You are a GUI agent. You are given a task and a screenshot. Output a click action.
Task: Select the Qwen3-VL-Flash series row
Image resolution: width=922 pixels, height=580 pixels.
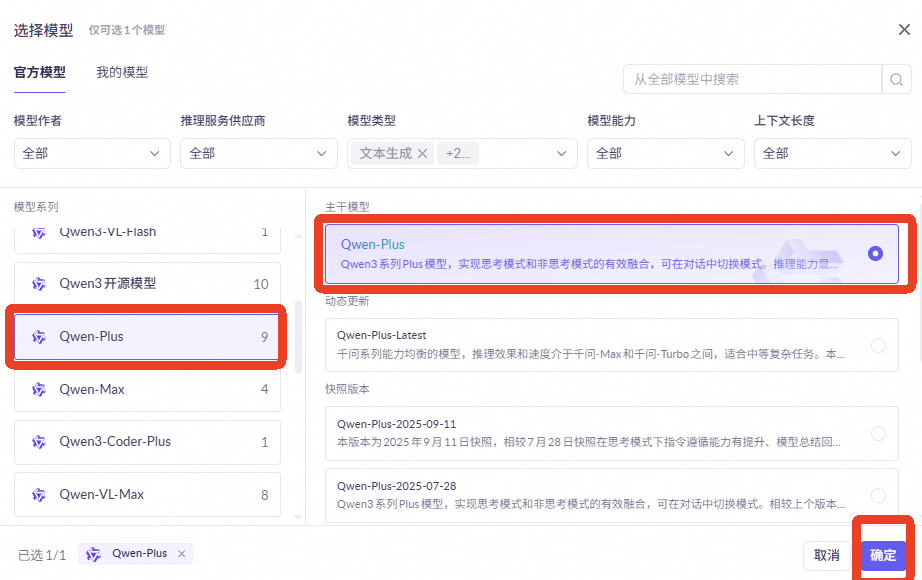[147, 240]
